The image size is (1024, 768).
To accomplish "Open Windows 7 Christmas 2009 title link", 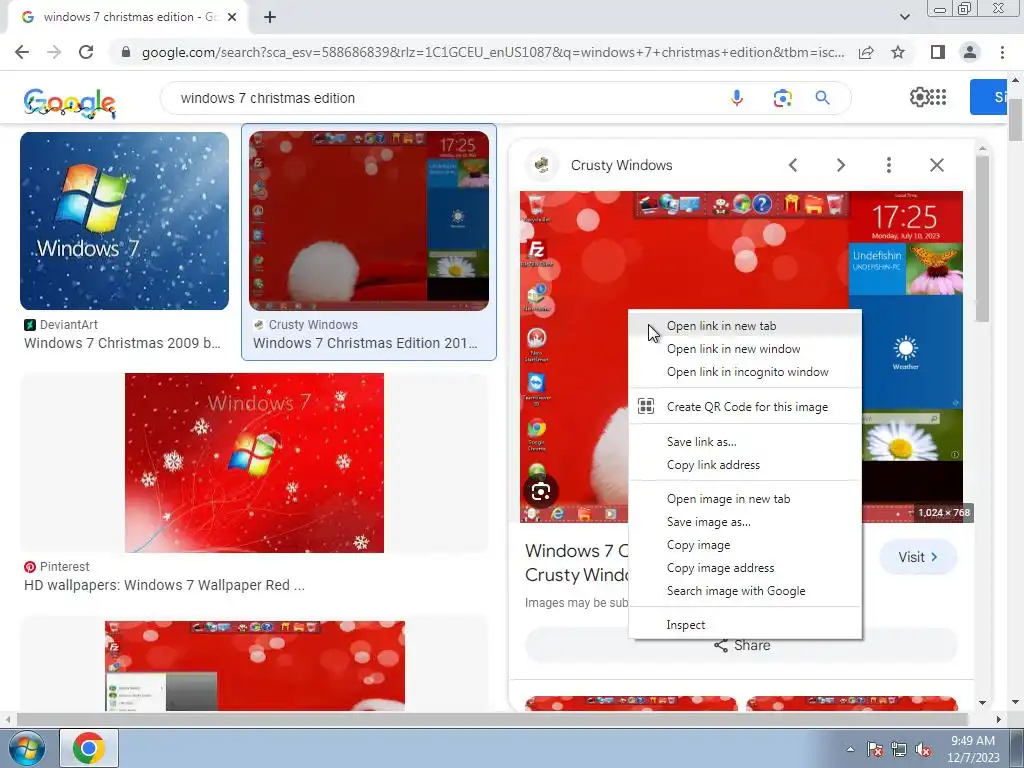I will coord(122,343).
